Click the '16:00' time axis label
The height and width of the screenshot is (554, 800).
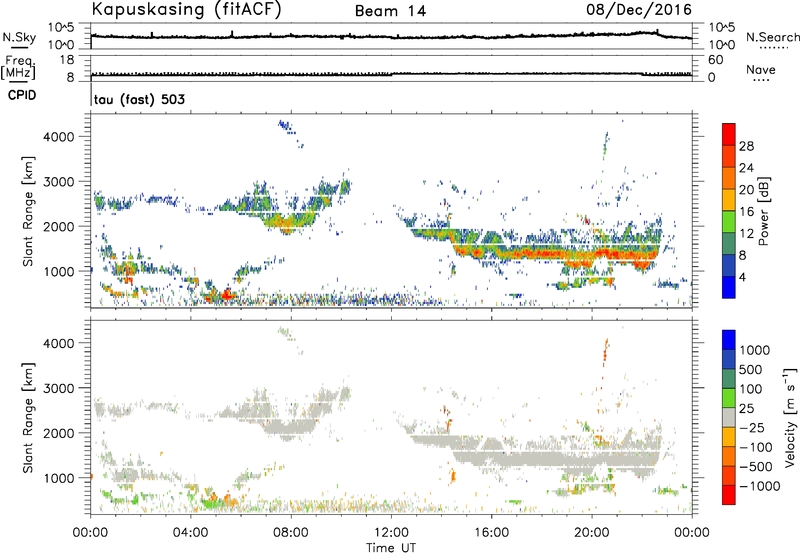pyautogui.click(x=491, y=533)
